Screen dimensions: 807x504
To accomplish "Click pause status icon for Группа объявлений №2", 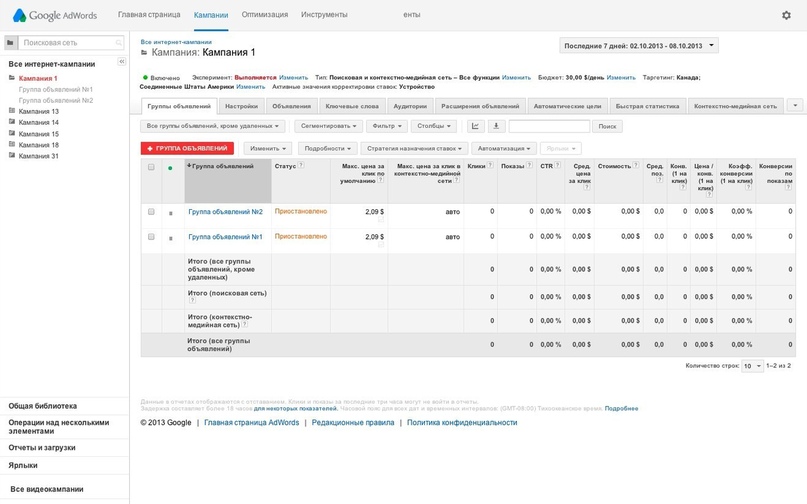I will click(x=171, y=213).
